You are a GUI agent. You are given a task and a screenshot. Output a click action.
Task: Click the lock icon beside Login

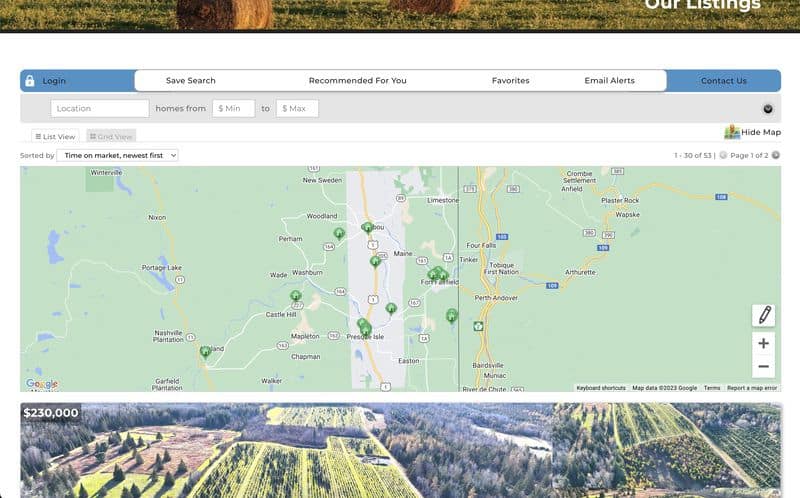[x=30, y=81]
